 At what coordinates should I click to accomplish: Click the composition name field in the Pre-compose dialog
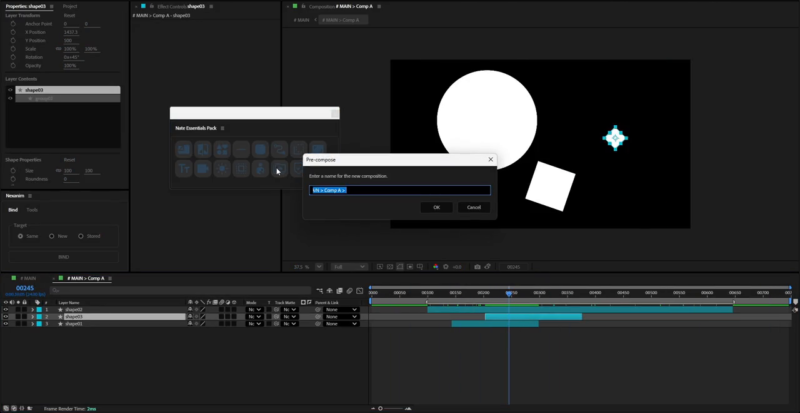399,190
